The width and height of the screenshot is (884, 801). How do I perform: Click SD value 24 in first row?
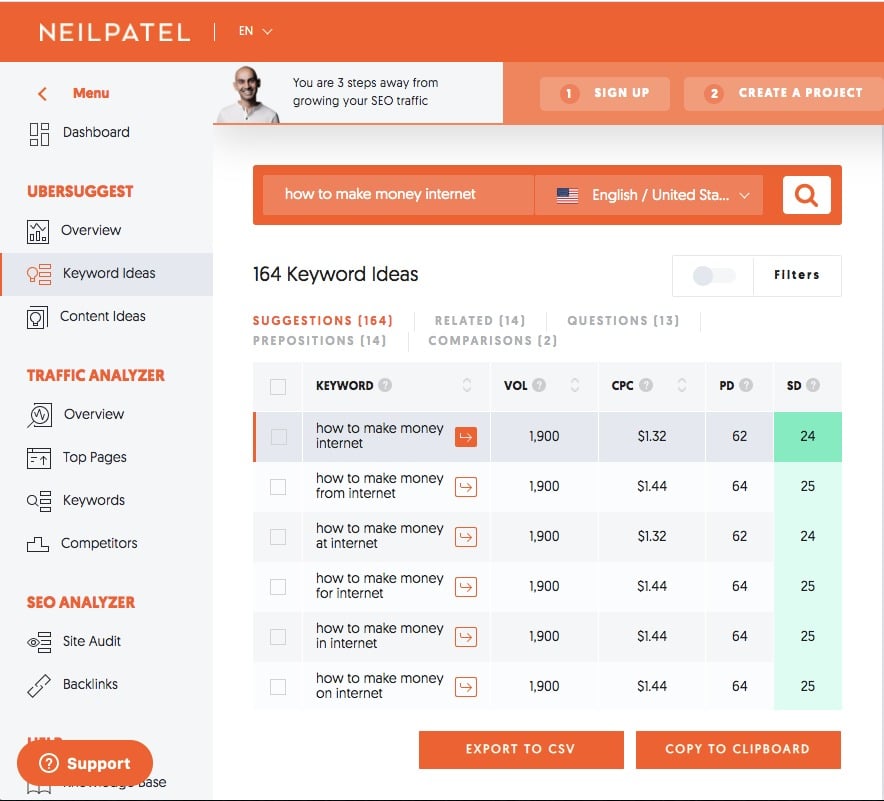tap(807, 437)
